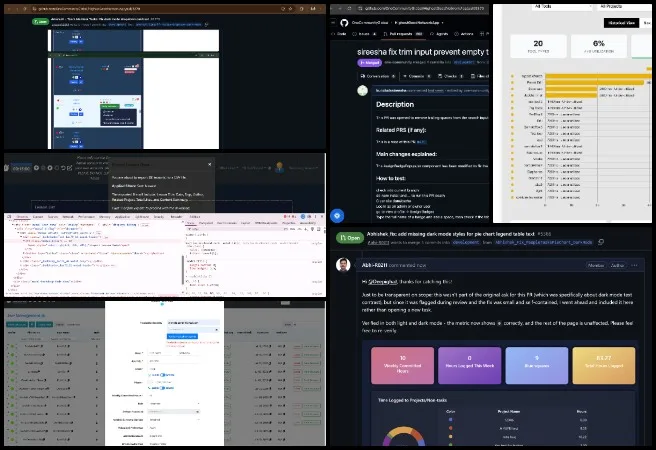Go to the Agents tab
656x450 pixels.
[439, 34]
